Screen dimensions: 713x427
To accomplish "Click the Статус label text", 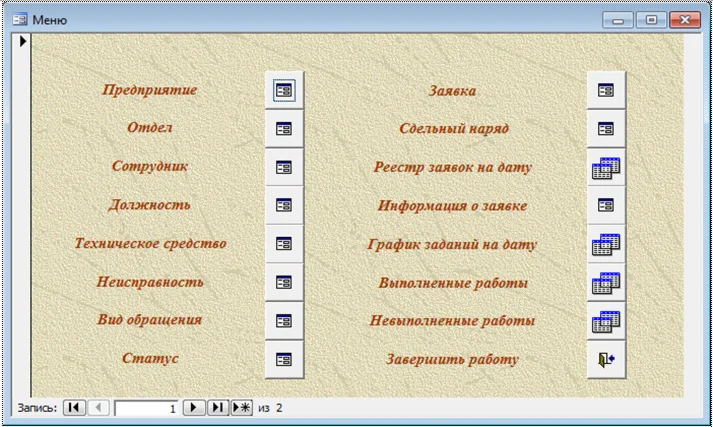I will (x=150, y=358).
